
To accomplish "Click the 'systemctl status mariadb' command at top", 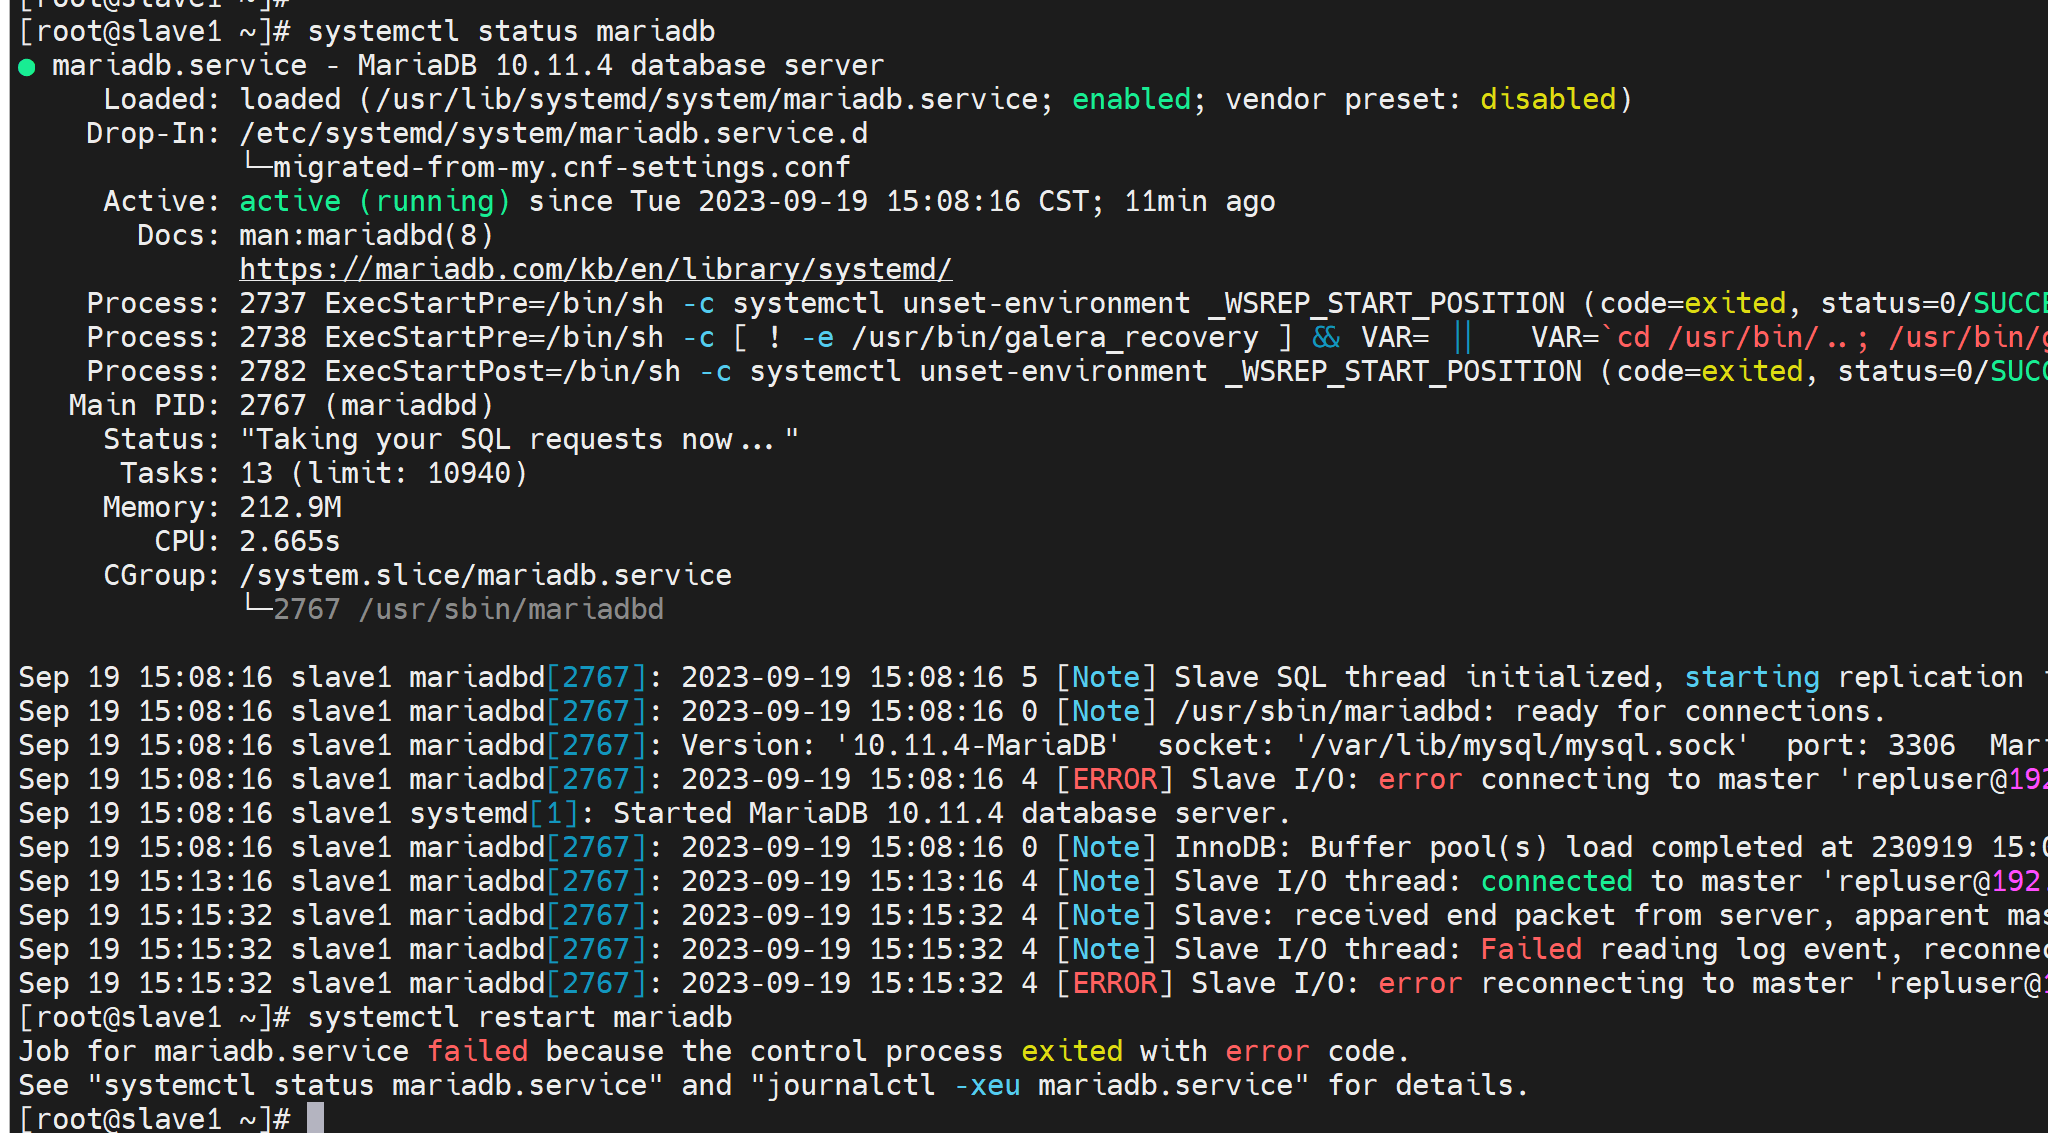I will click(x=511, y=31).
